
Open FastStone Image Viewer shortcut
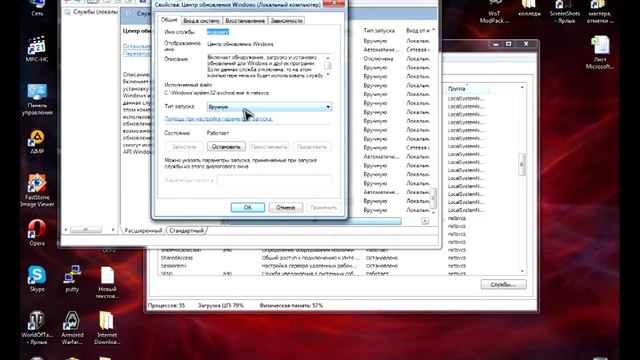37,190
